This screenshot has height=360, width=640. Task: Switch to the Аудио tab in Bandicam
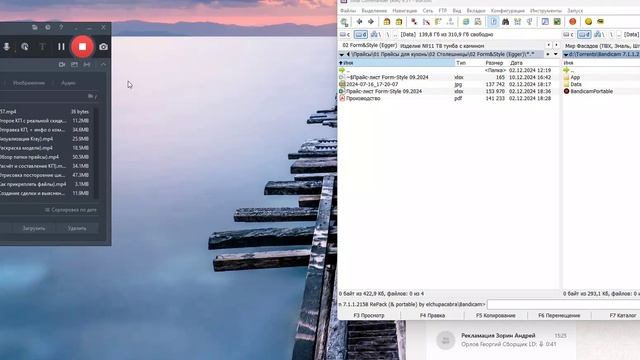(68, 83)
